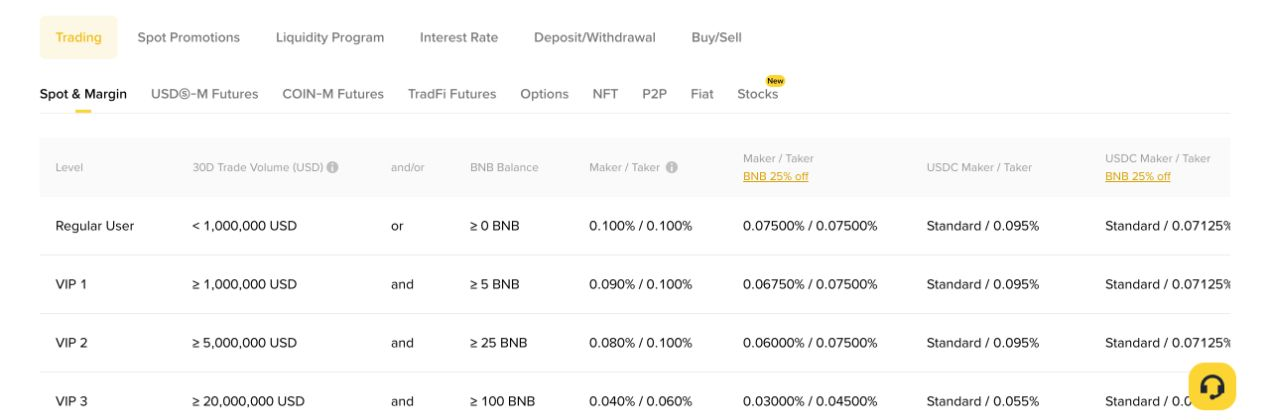The height and width of the screenshot is (420, 1270).
Task: Select the Stocks tab with New badge
Action: click(758, 93)
